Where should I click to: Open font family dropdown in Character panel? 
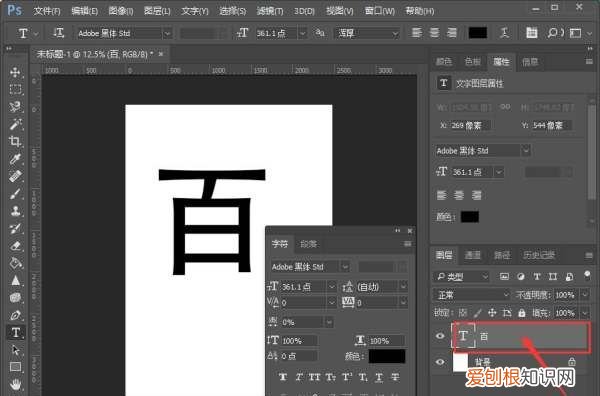pos(345,267)
